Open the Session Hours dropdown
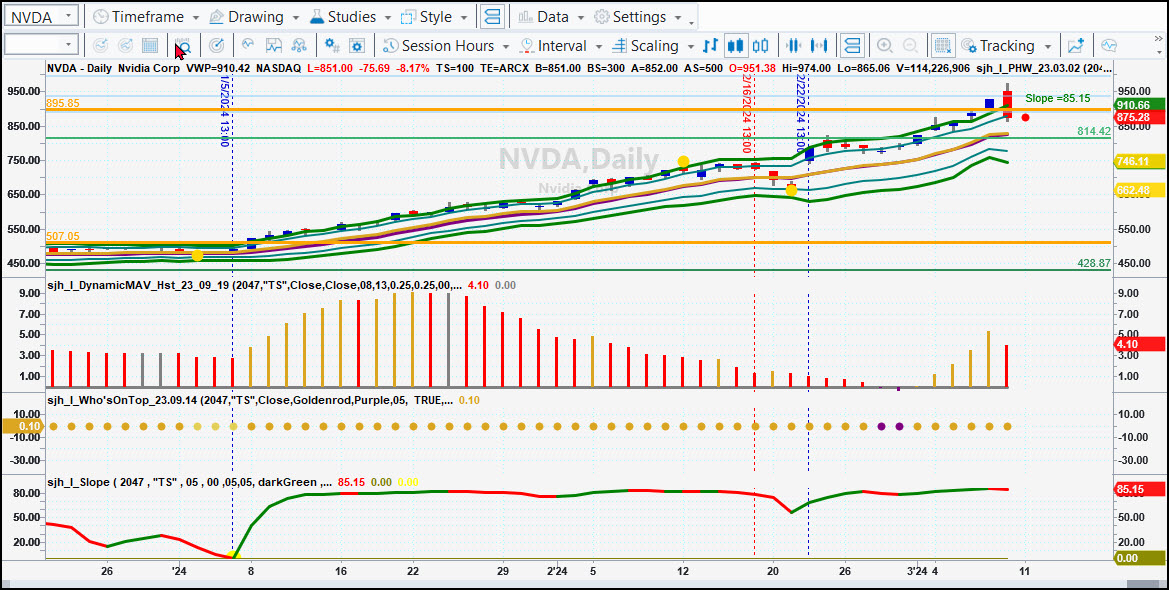Viewport: 1169px width, 590px height. pos(446,45)
